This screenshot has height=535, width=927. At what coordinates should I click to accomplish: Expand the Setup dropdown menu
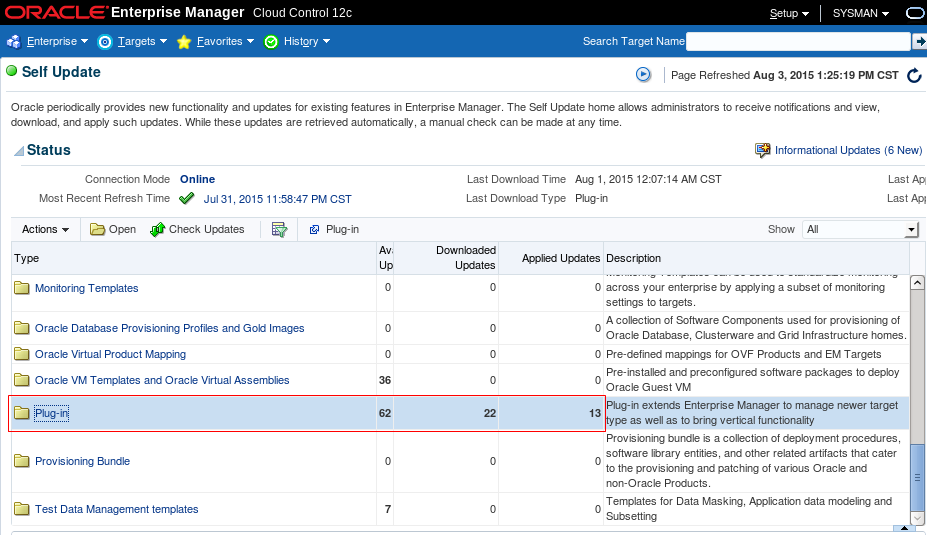coord(789,13)
